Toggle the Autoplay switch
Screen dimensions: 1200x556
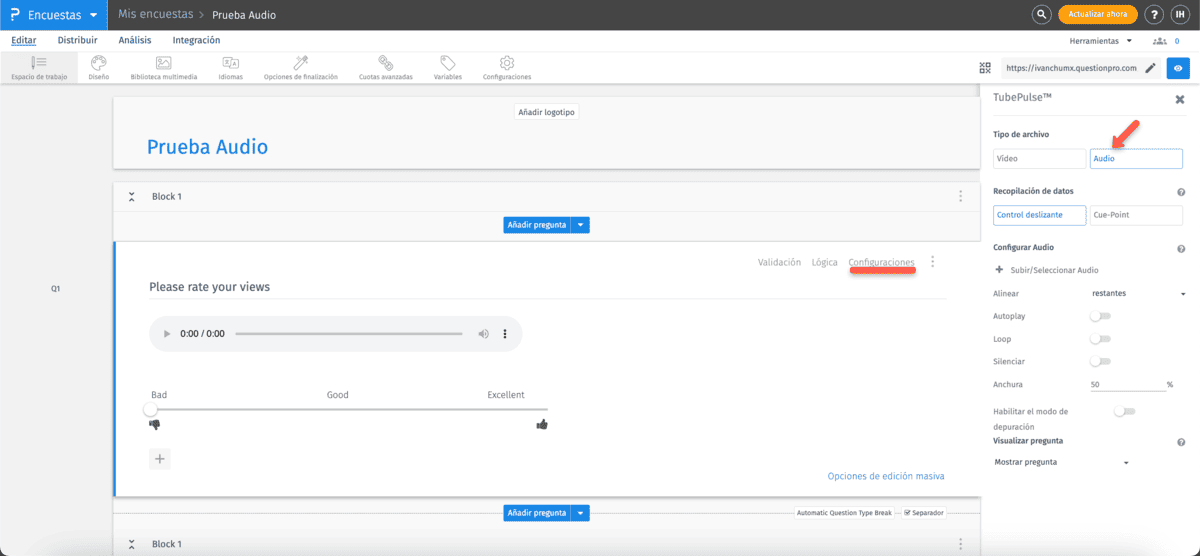[x=1100, y=316]
